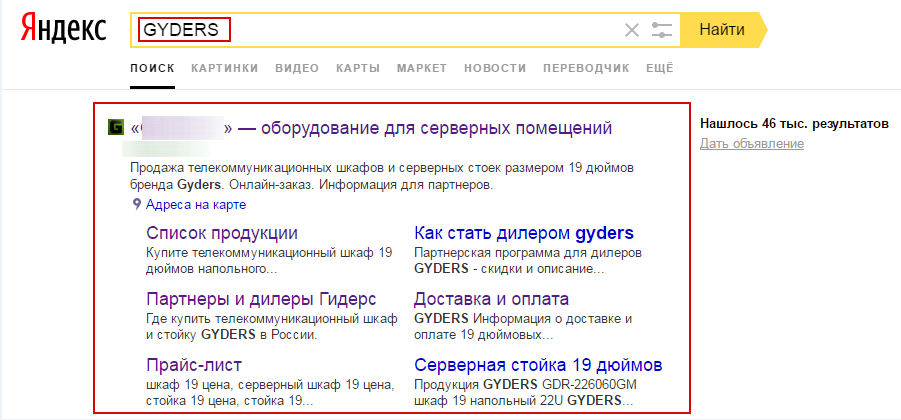
Task: Open advanced search settings sliders icon
Action: pyautogui.click(x=662, y=30)
